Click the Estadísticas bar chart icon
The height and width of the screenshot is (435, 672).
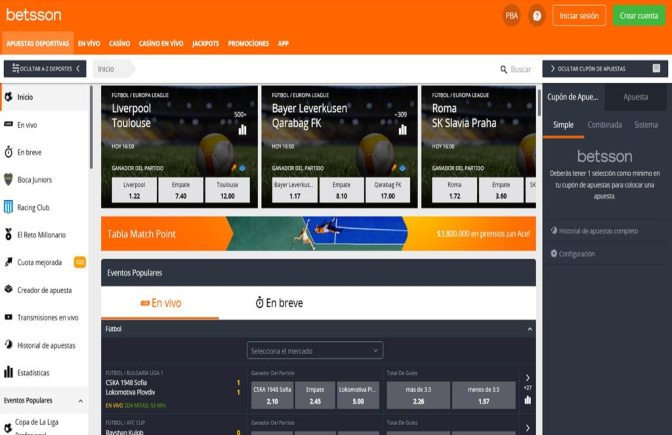click(9, 372)
